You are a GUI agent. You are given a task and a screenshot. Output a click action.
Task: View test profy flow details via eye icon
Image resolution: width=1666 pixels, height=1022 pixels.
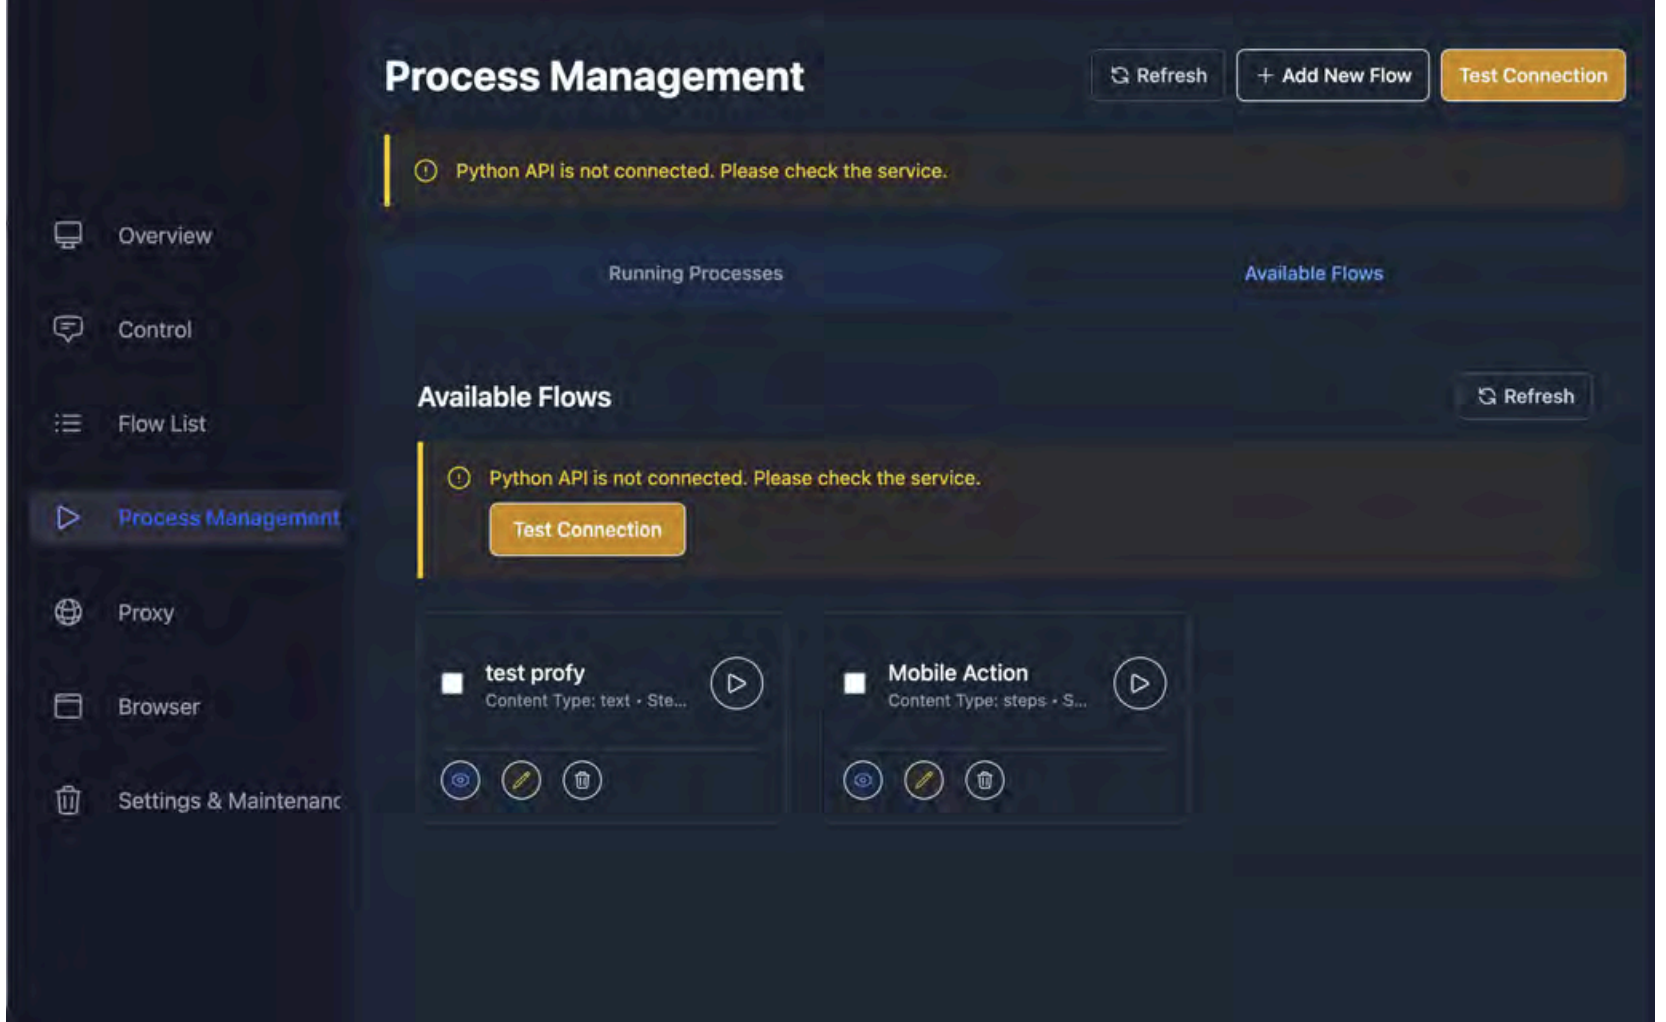tap(460, 780)
